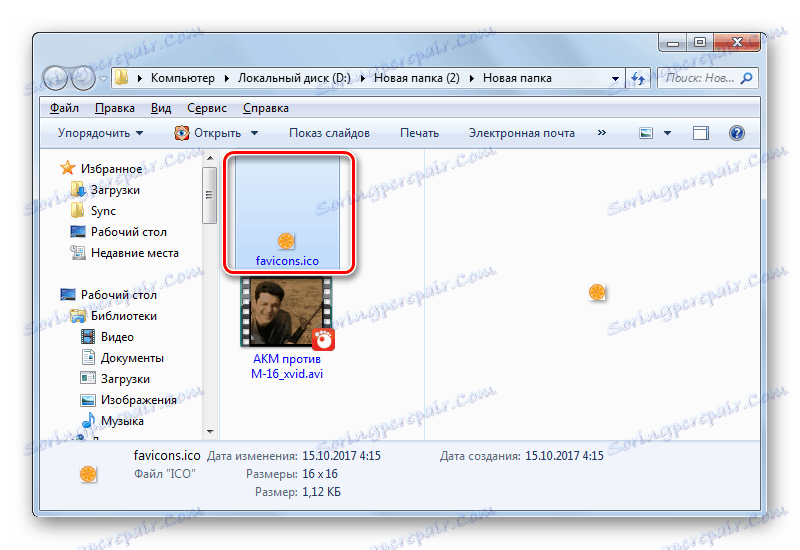This screenshot has height=550, width=800.
Task: Click the orange icon in preview pane
Action: 597,292
